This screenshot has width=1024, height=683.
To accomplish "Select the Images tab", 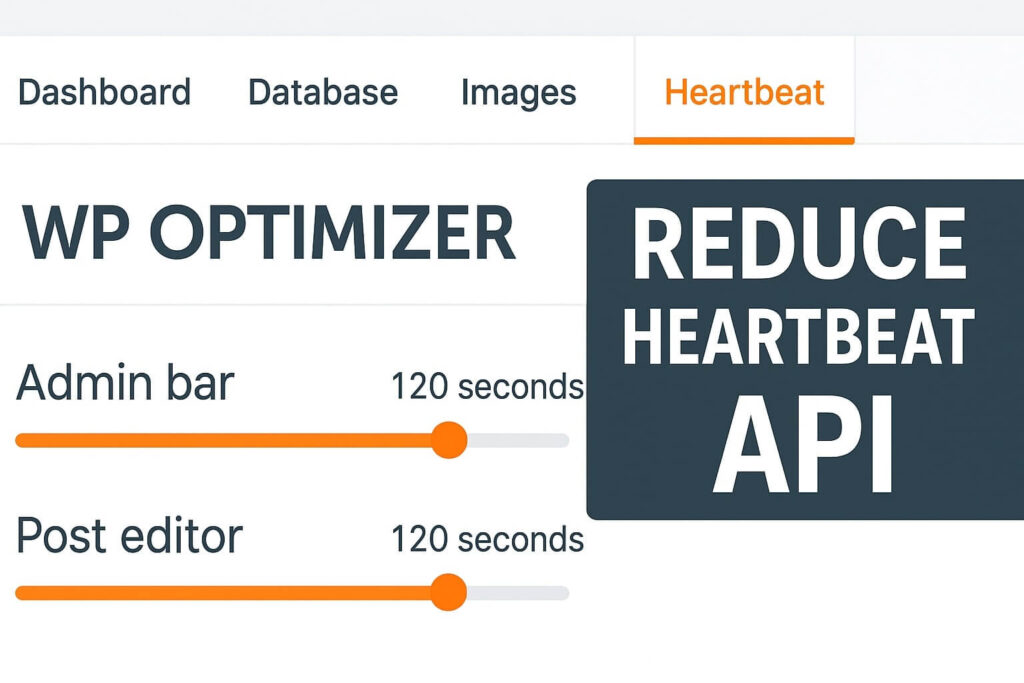I will 518,92.
